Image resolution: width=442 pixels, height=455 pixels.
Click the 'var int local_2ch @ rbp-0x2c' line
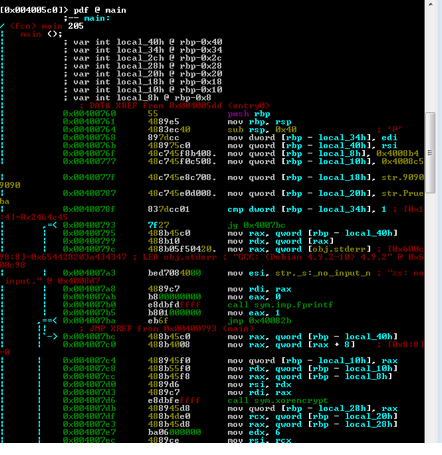(x=143, y=58)
